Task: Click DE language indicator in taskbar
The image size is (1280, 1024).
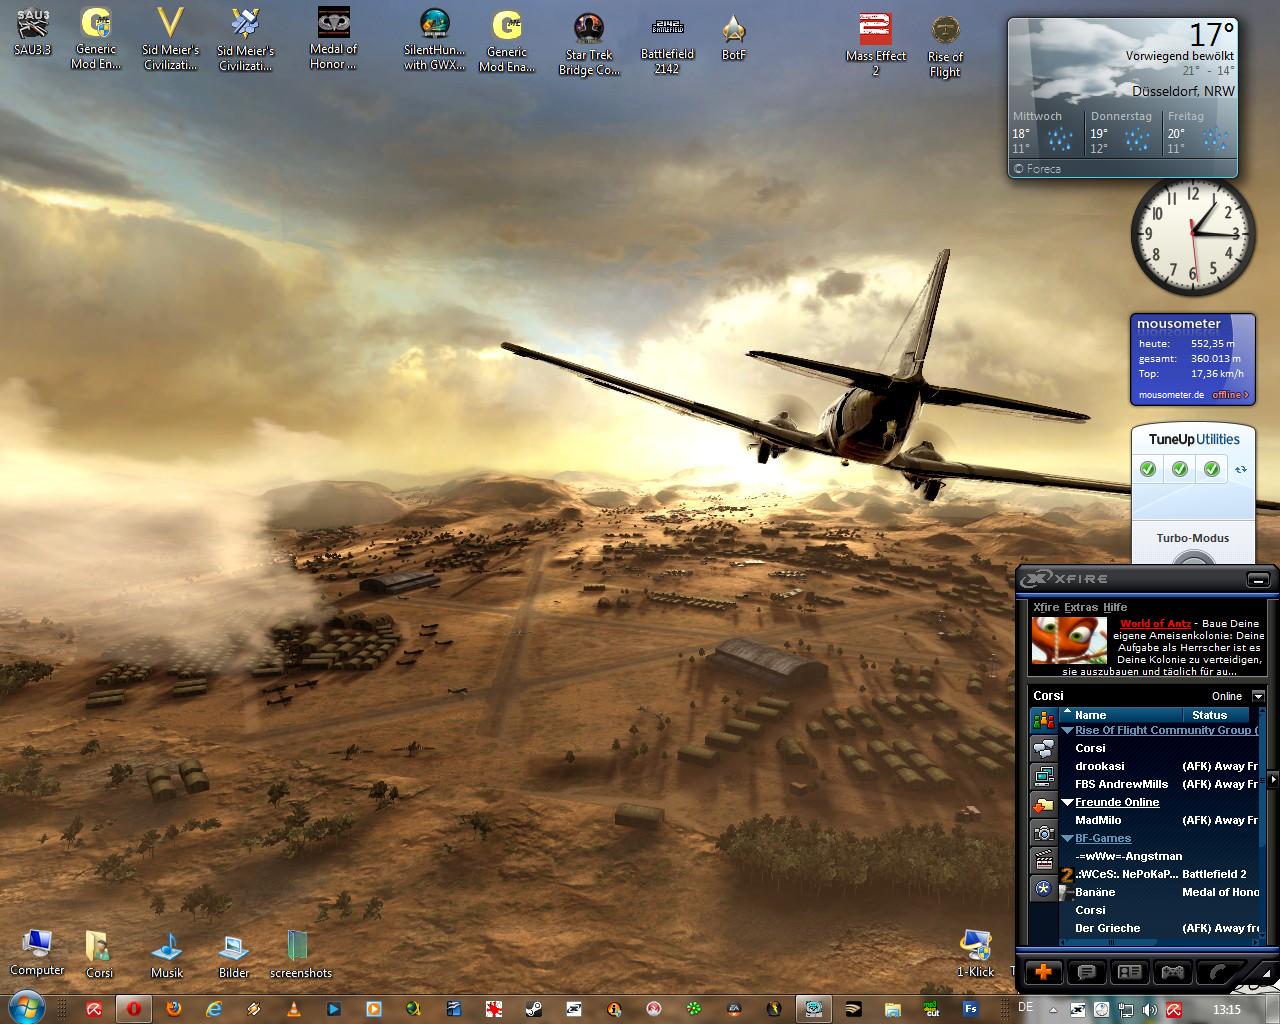Action: 1026,1007
